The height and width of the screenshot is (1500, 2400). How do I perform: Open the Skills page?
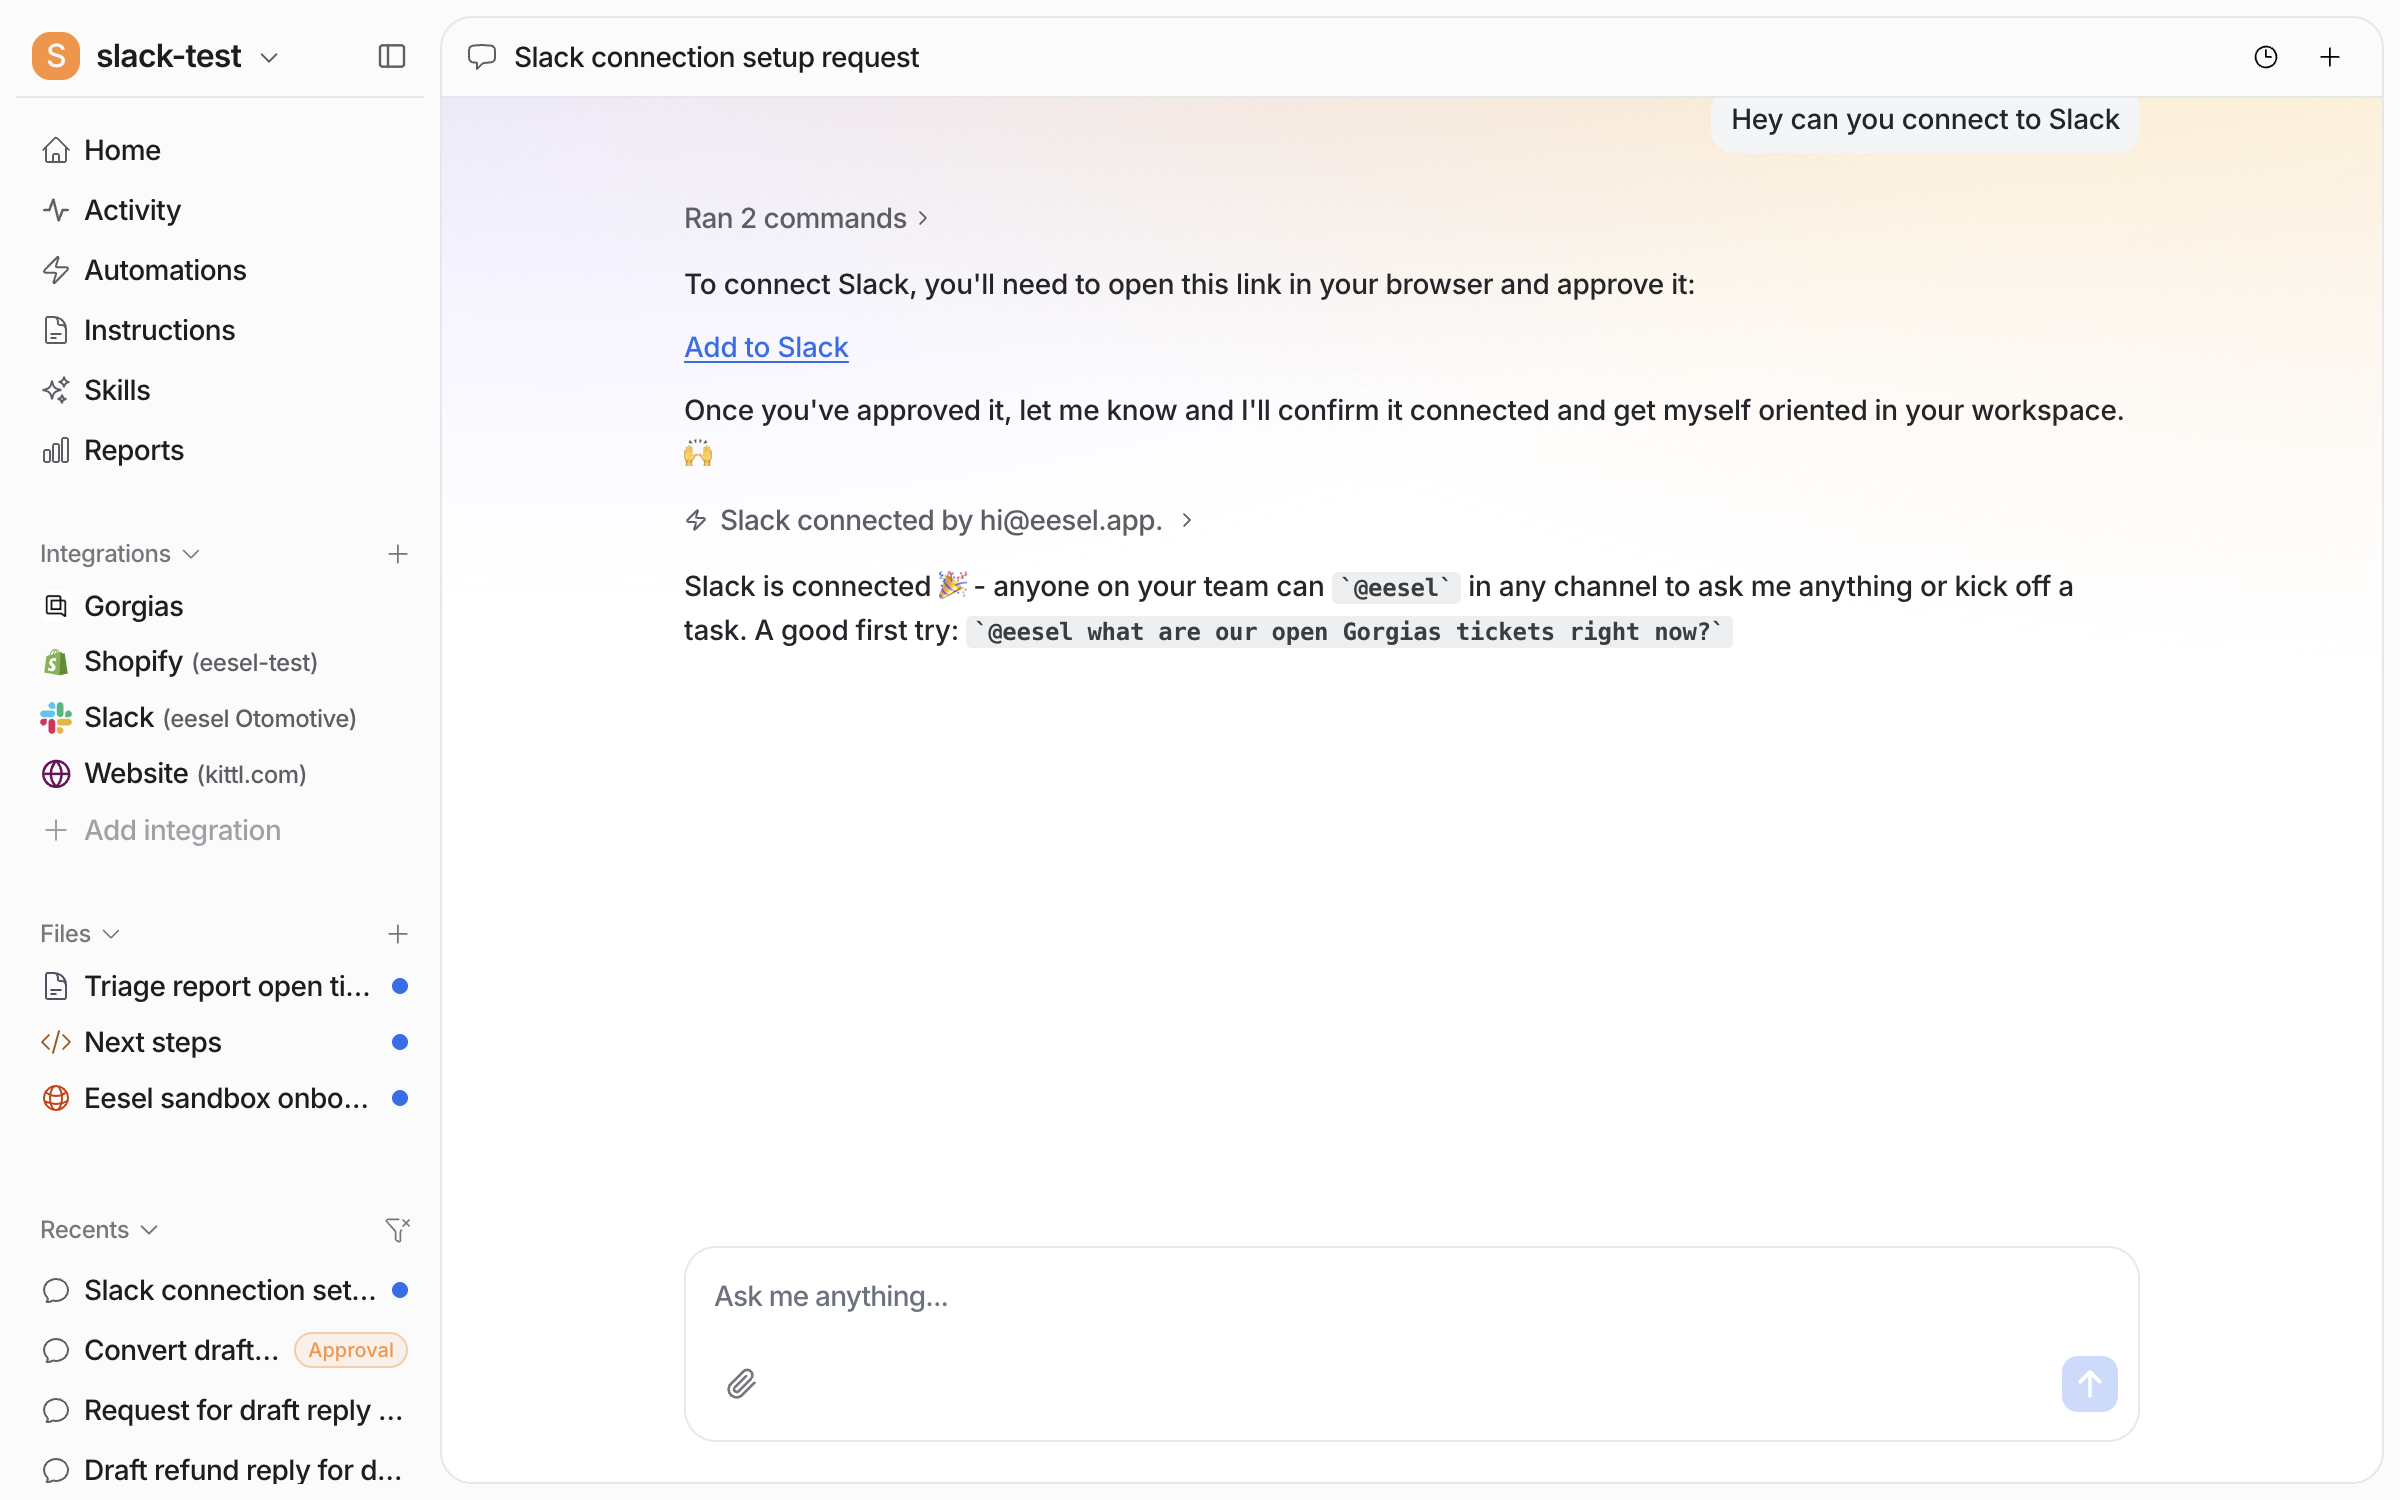click(x=220, y=390)
